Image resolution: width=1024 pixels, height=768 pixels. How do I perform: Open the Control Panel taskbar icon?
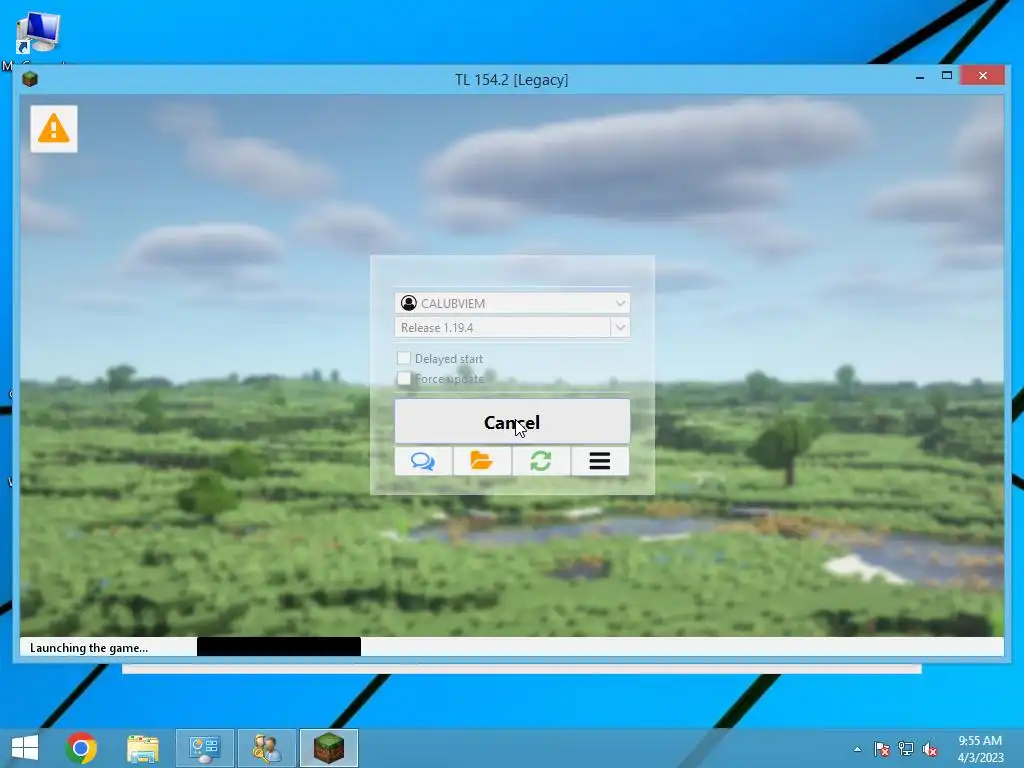click(x=204, y=748)
